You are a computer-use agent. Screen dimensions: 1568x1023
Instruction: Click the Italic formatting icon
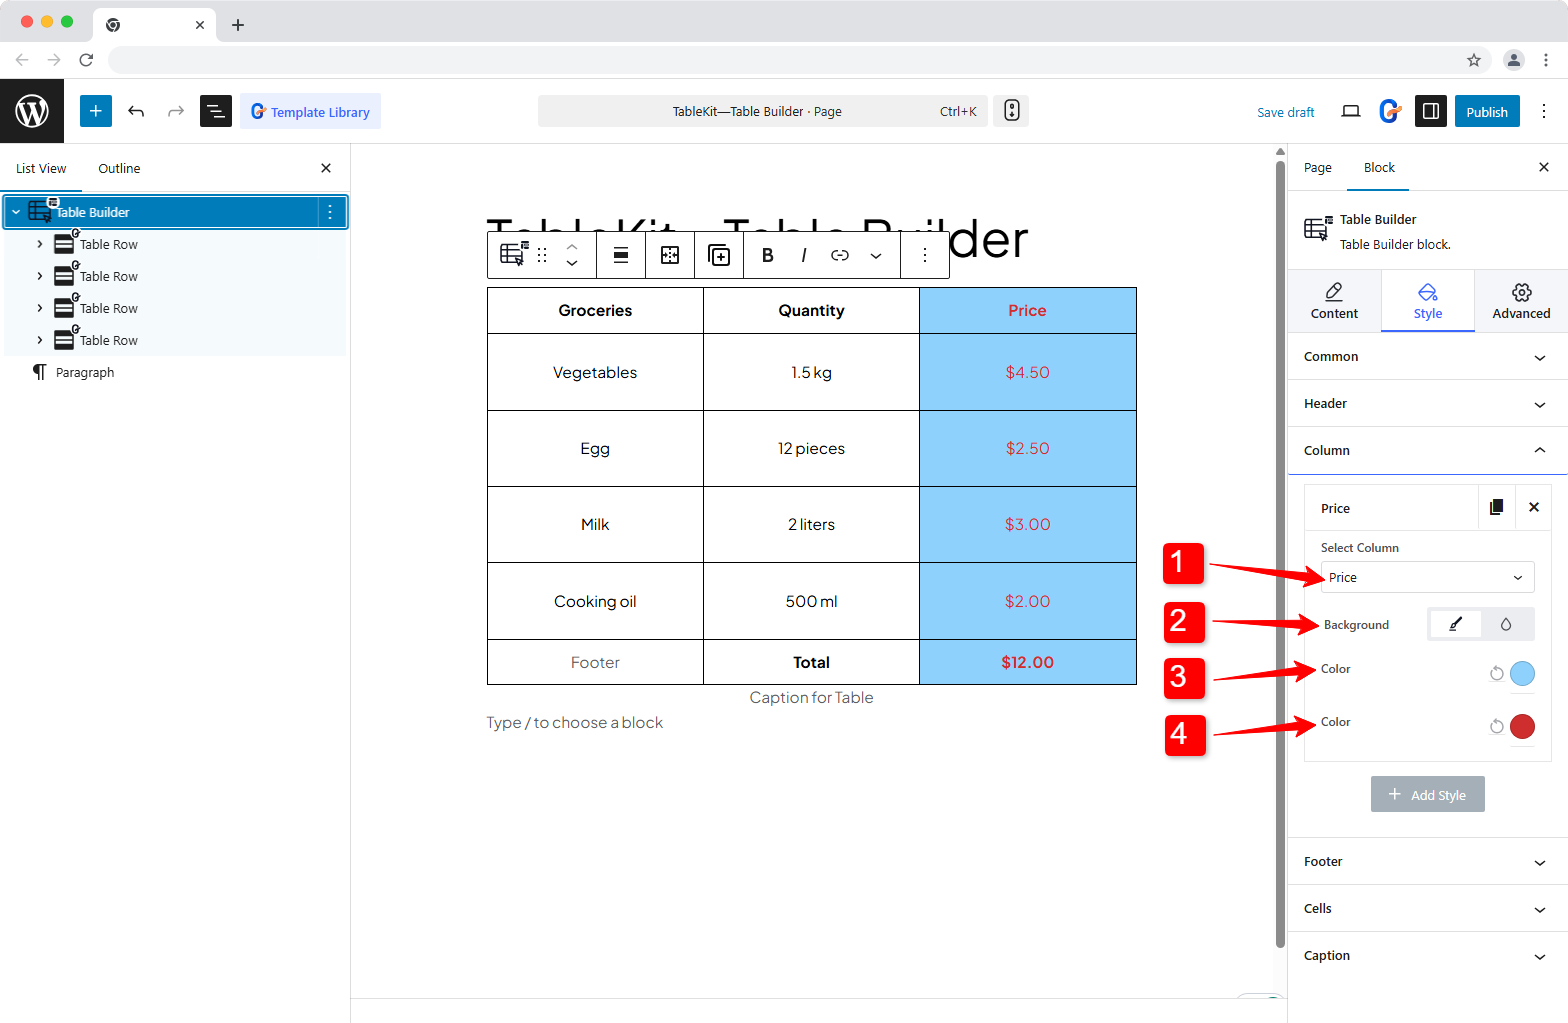click(803, 255)
